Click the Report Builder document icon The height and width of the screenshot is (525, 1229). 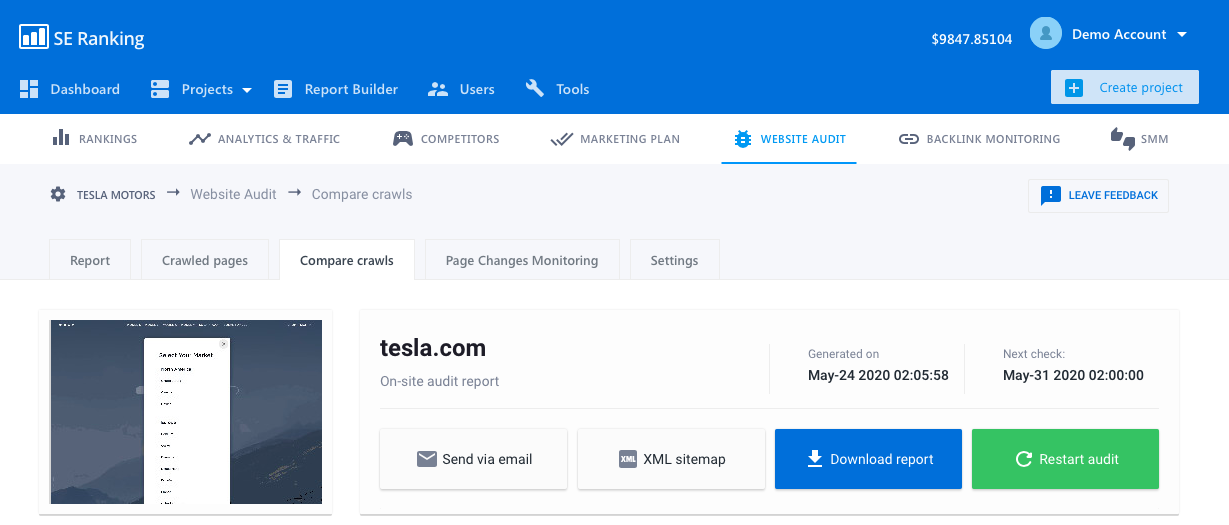point(283,89)
